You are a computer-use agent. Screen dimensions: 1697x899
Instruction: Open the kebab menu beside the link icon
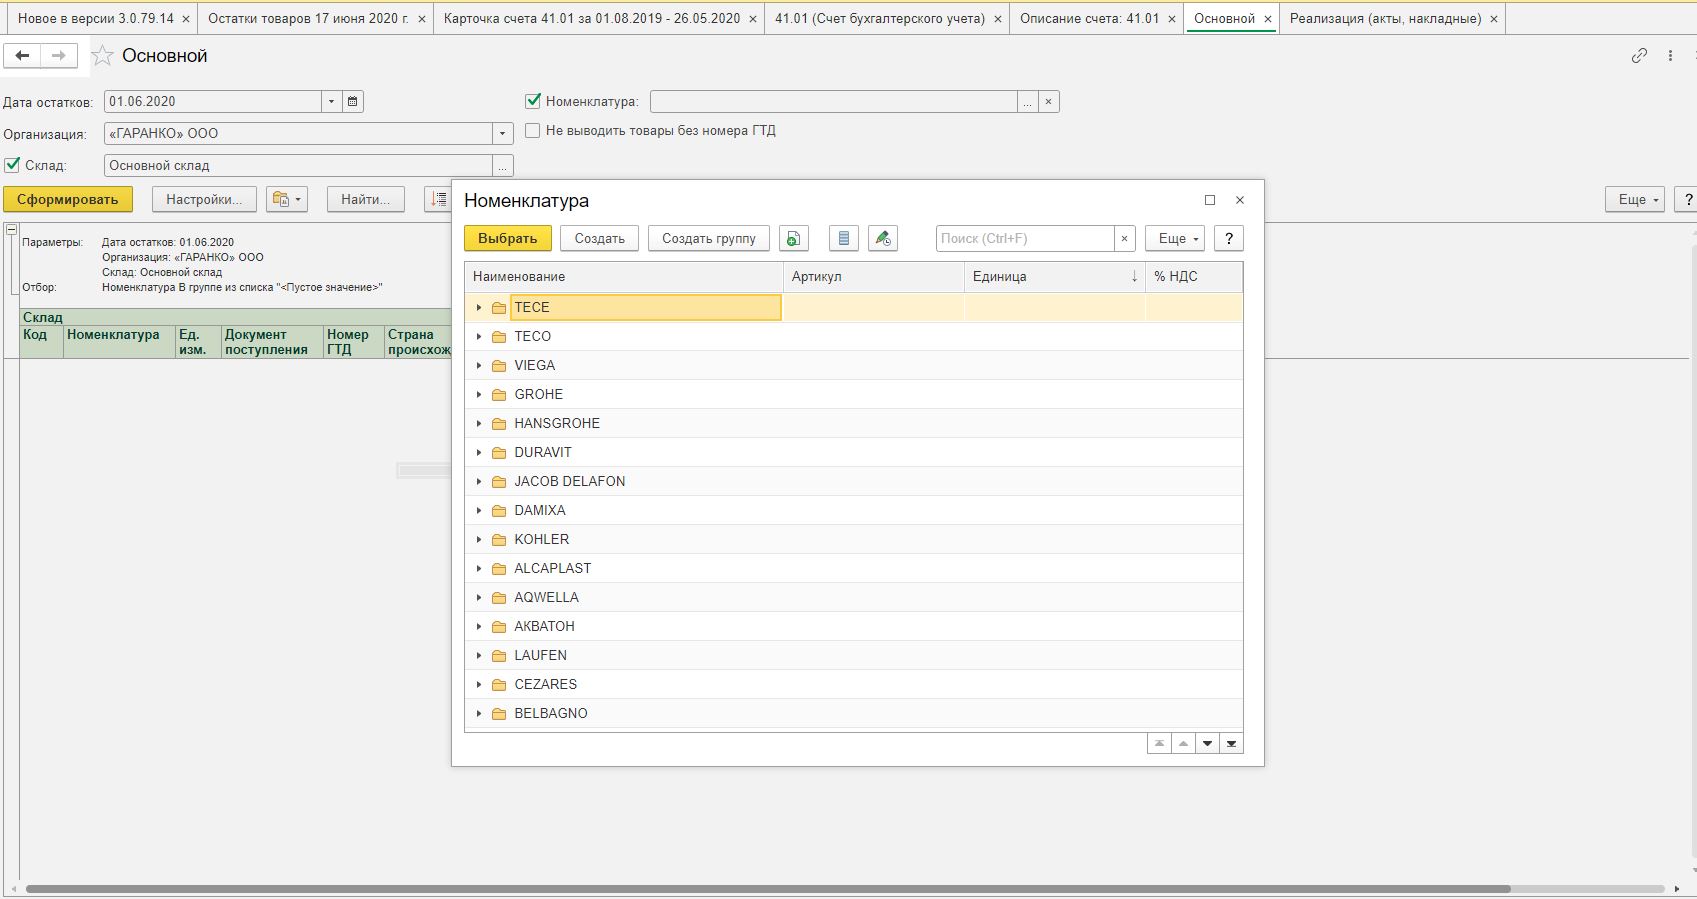pyautogui.click(x=1670, y=56)
